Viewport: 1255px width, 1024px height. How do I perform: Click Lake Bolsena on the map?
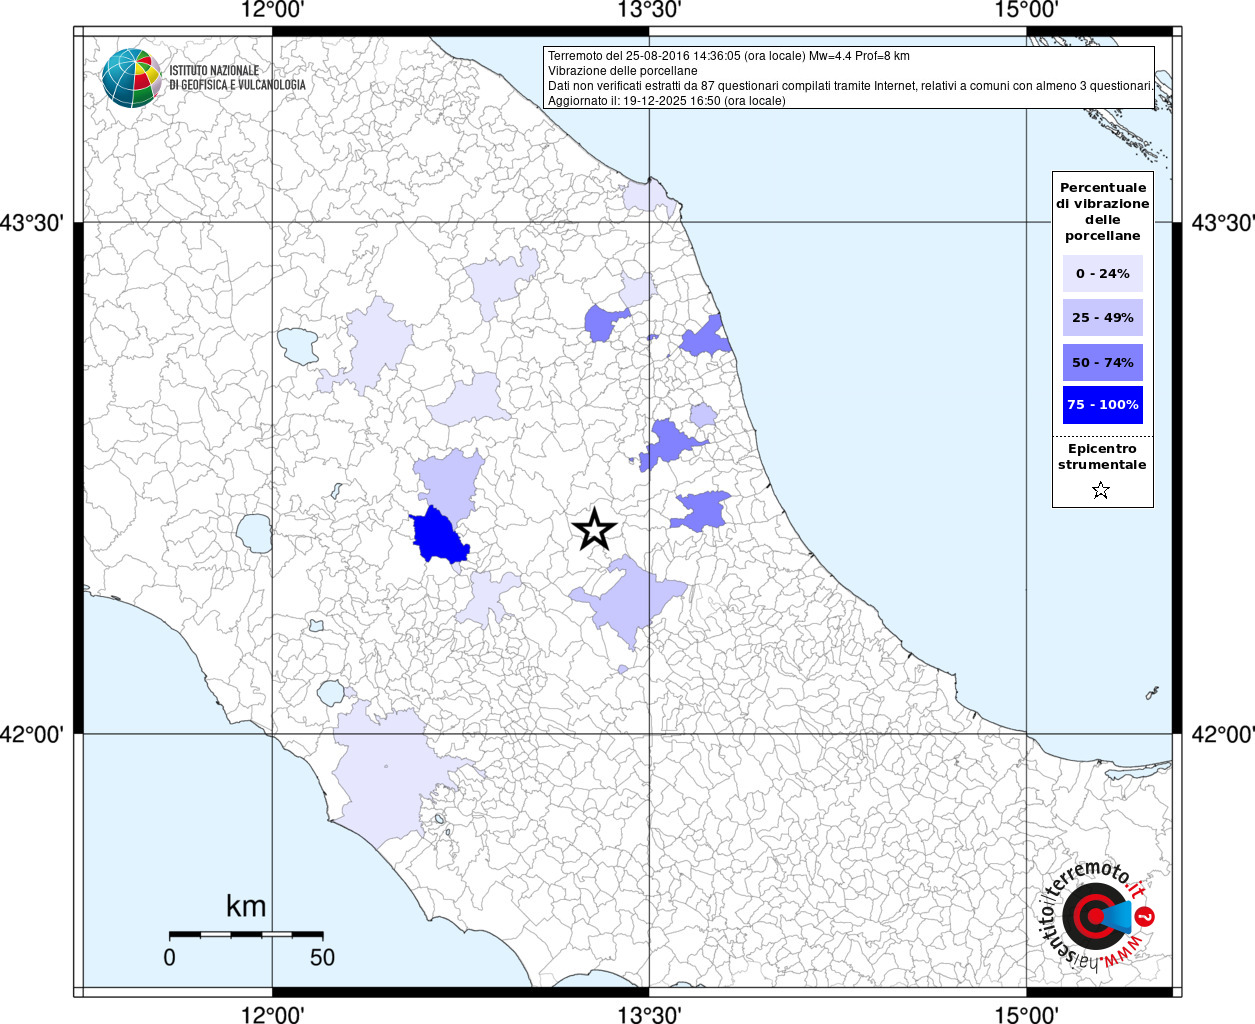[x=254, y=533]
